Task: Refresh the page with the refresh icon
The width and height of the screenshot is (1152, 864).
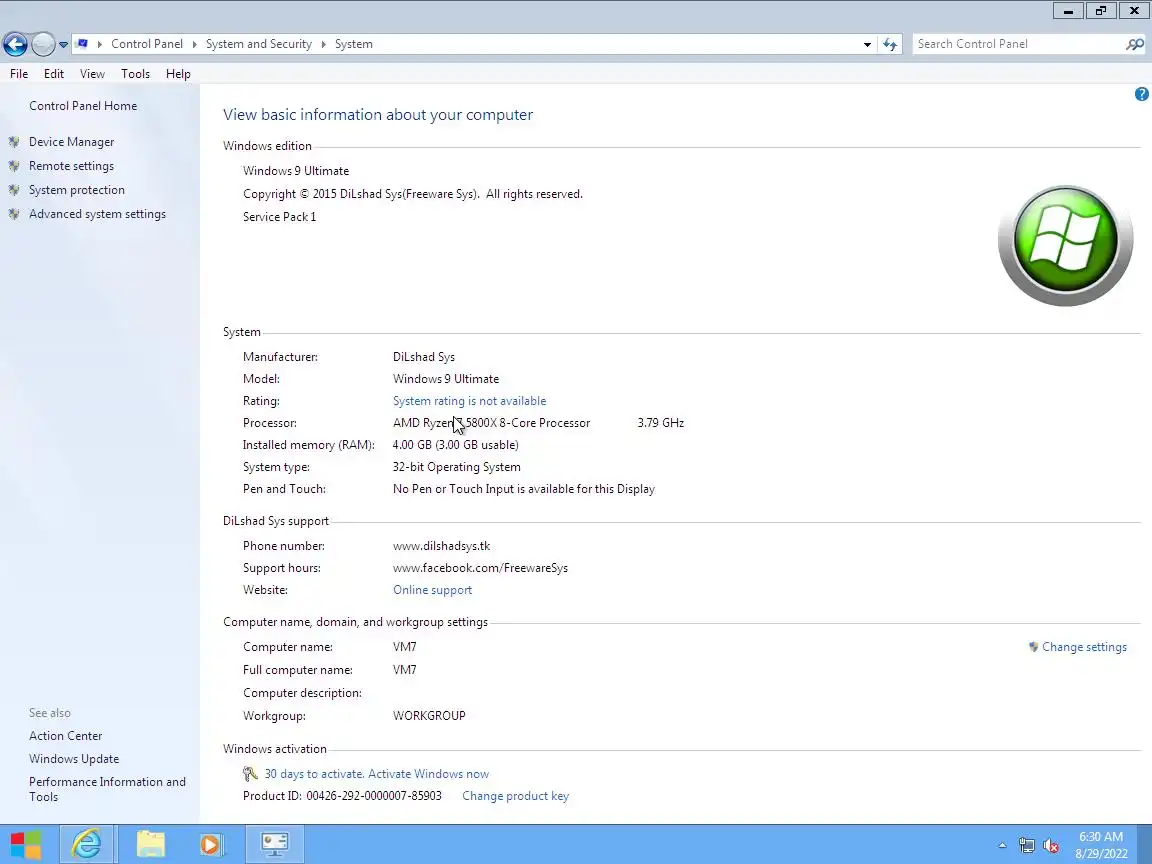Action: pos(890,44)
